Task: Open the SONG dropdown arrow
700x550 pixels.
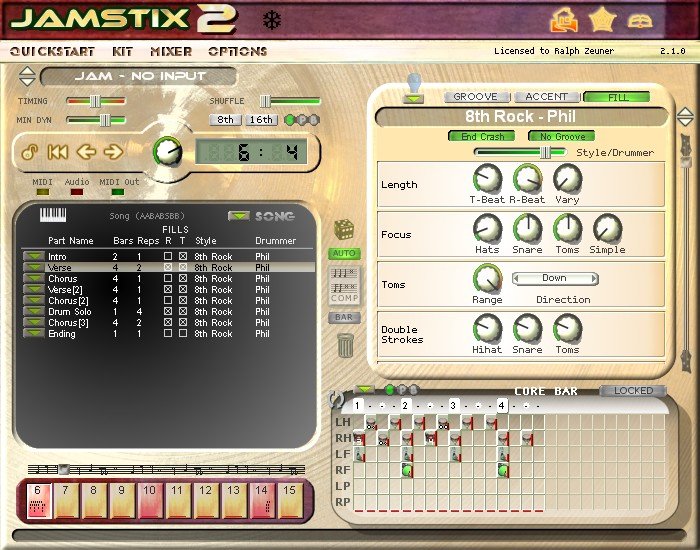Action: 239,216
